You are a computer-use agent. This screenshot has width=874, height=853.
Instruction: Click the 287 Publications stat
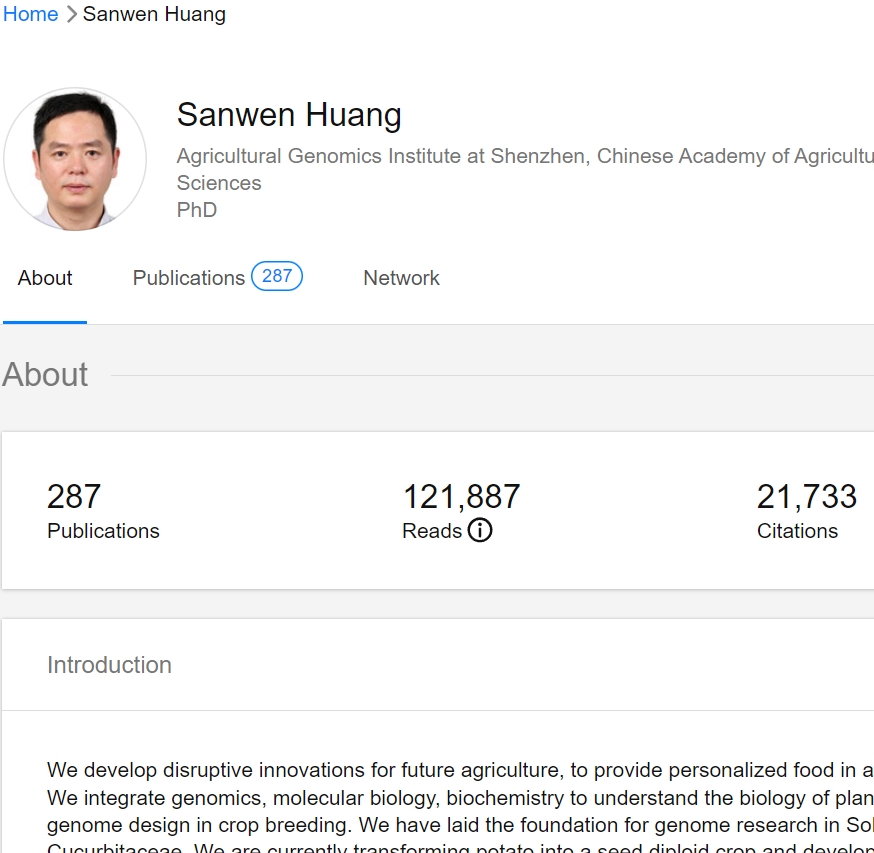(x=103, y=510)
